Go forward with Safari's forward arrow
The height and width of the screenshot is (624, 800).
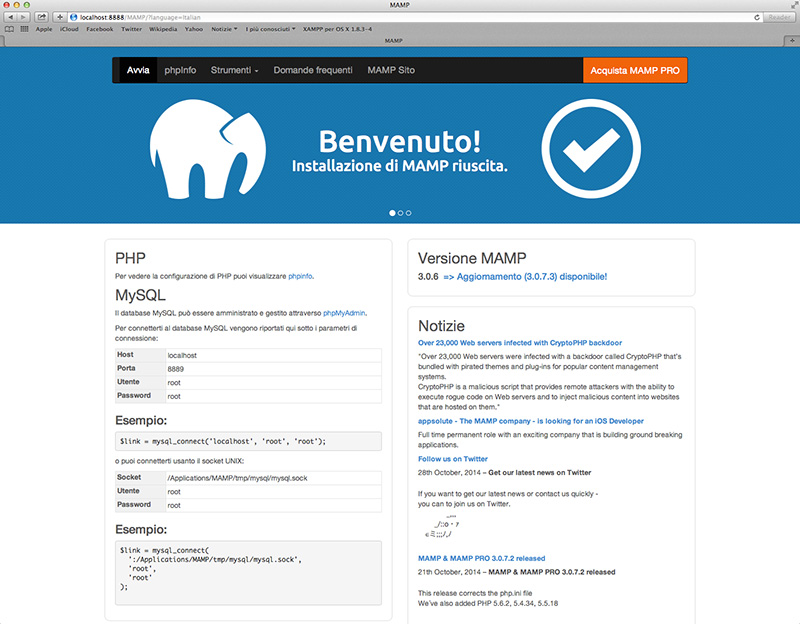pos(23,17)
